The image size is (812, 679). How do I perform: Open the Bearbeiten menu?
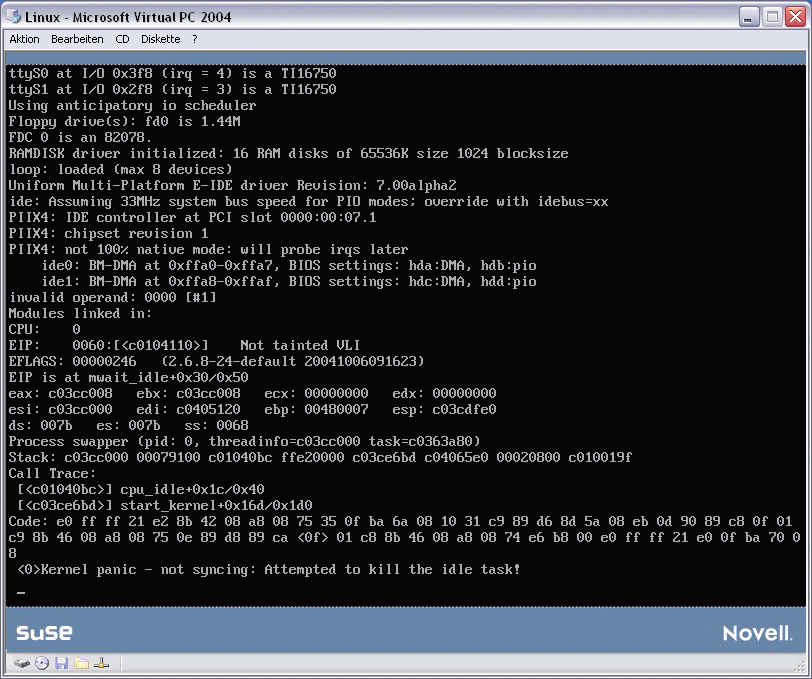77,39
